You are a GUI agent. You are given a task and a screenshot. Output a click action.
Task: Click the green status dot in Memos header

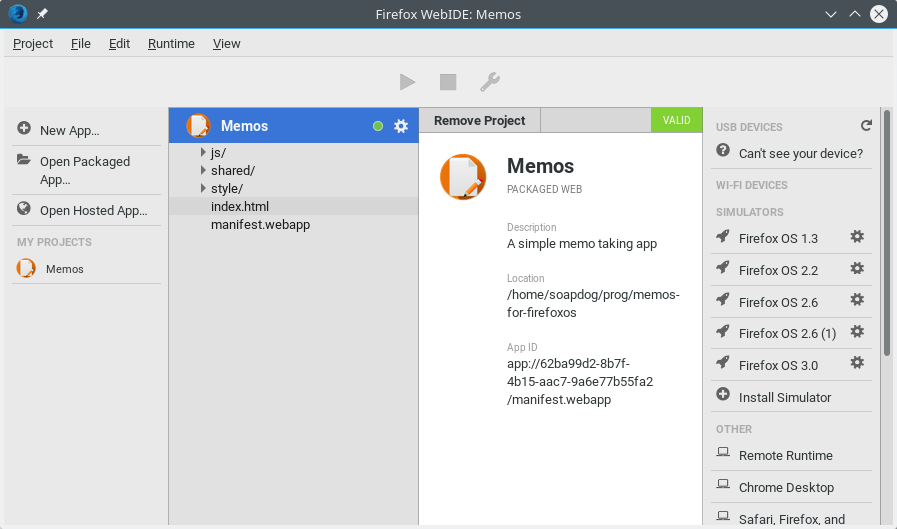pos(378,126)
